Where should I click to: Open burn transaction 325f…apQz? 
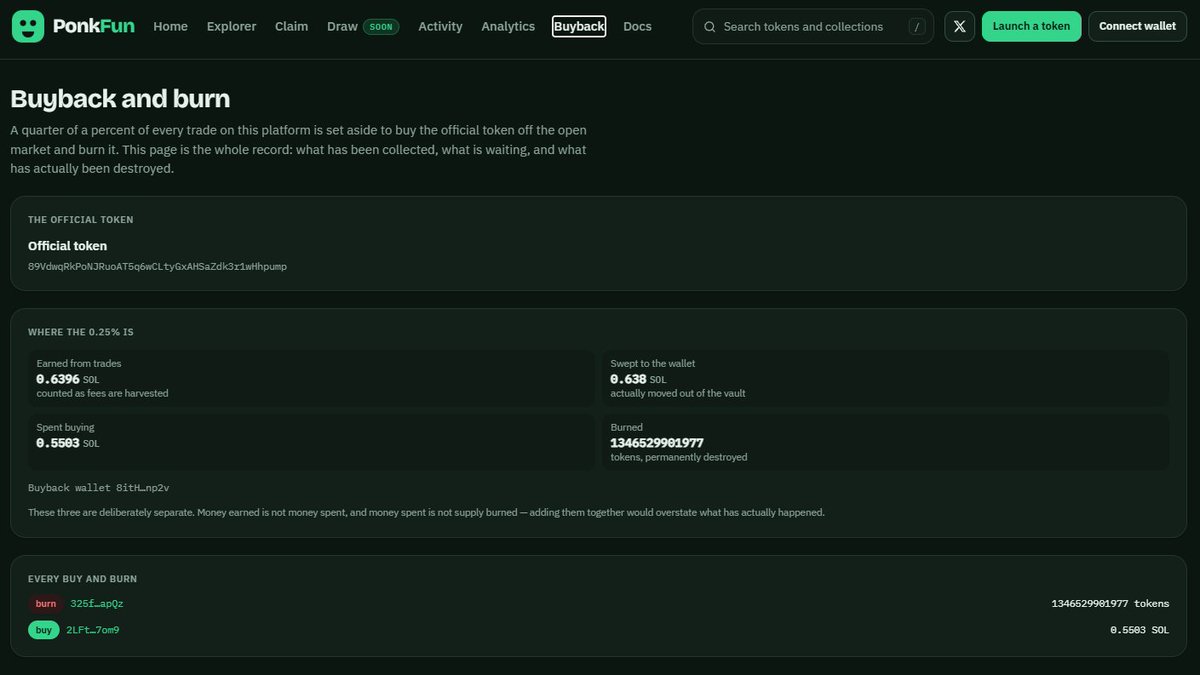point(97,604)
